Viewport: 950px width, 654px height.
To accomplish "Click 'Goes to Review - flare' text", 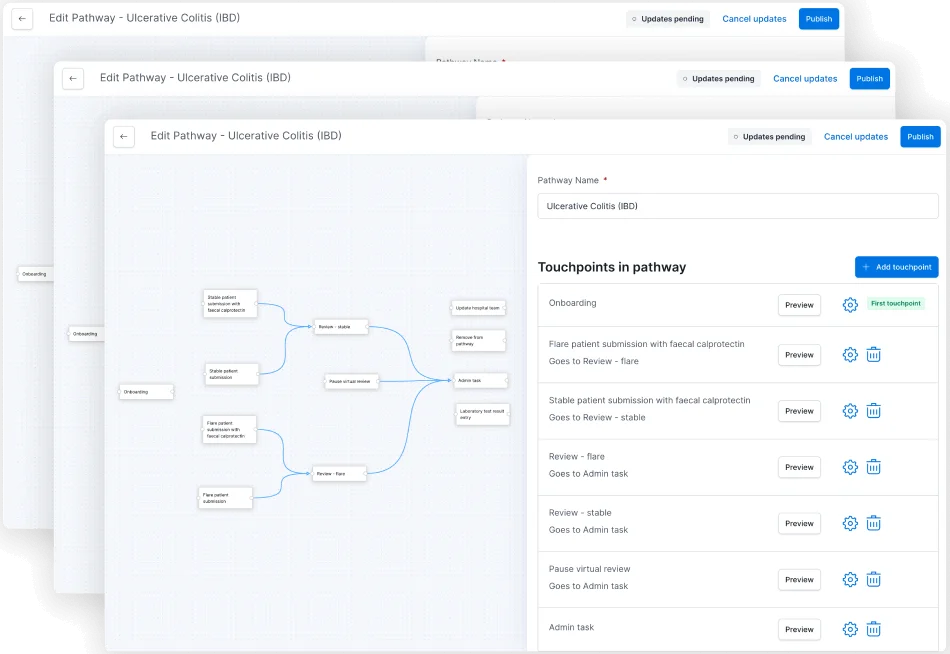I will 593,361.
